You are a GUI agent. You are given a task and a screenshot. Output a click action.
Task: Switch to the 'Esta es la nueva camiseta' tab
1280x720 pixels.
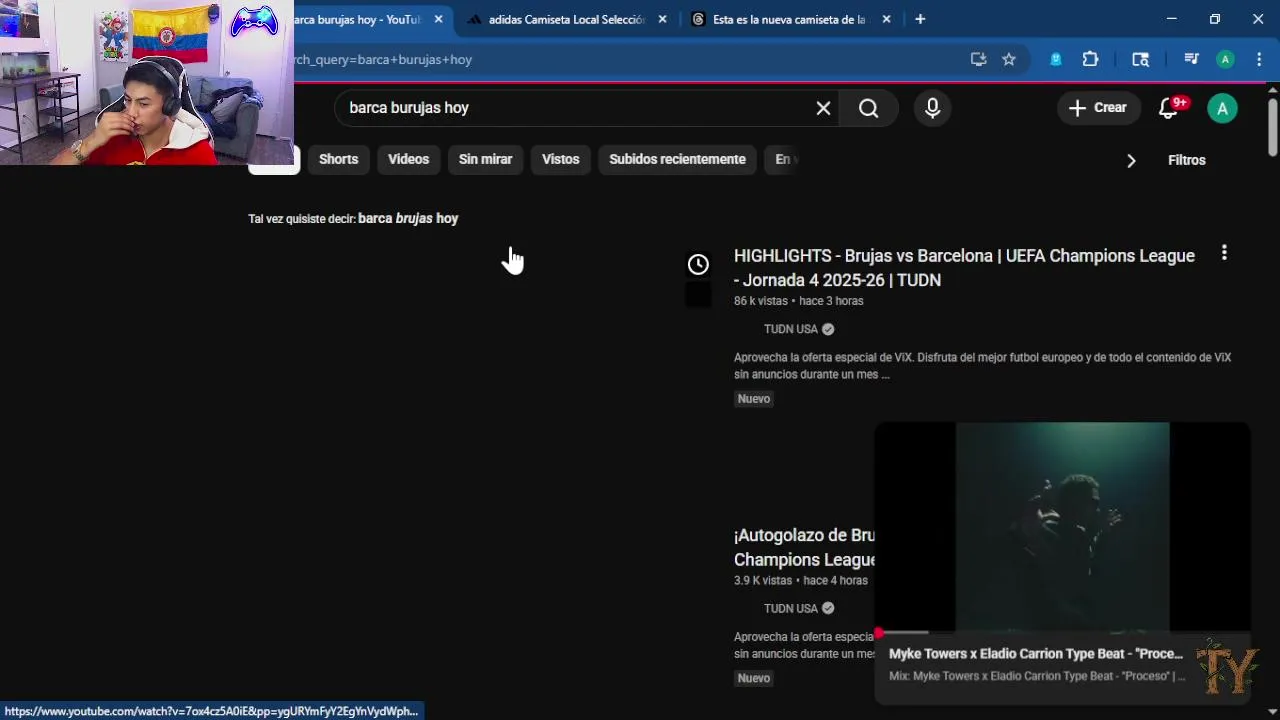pos(788,19)
